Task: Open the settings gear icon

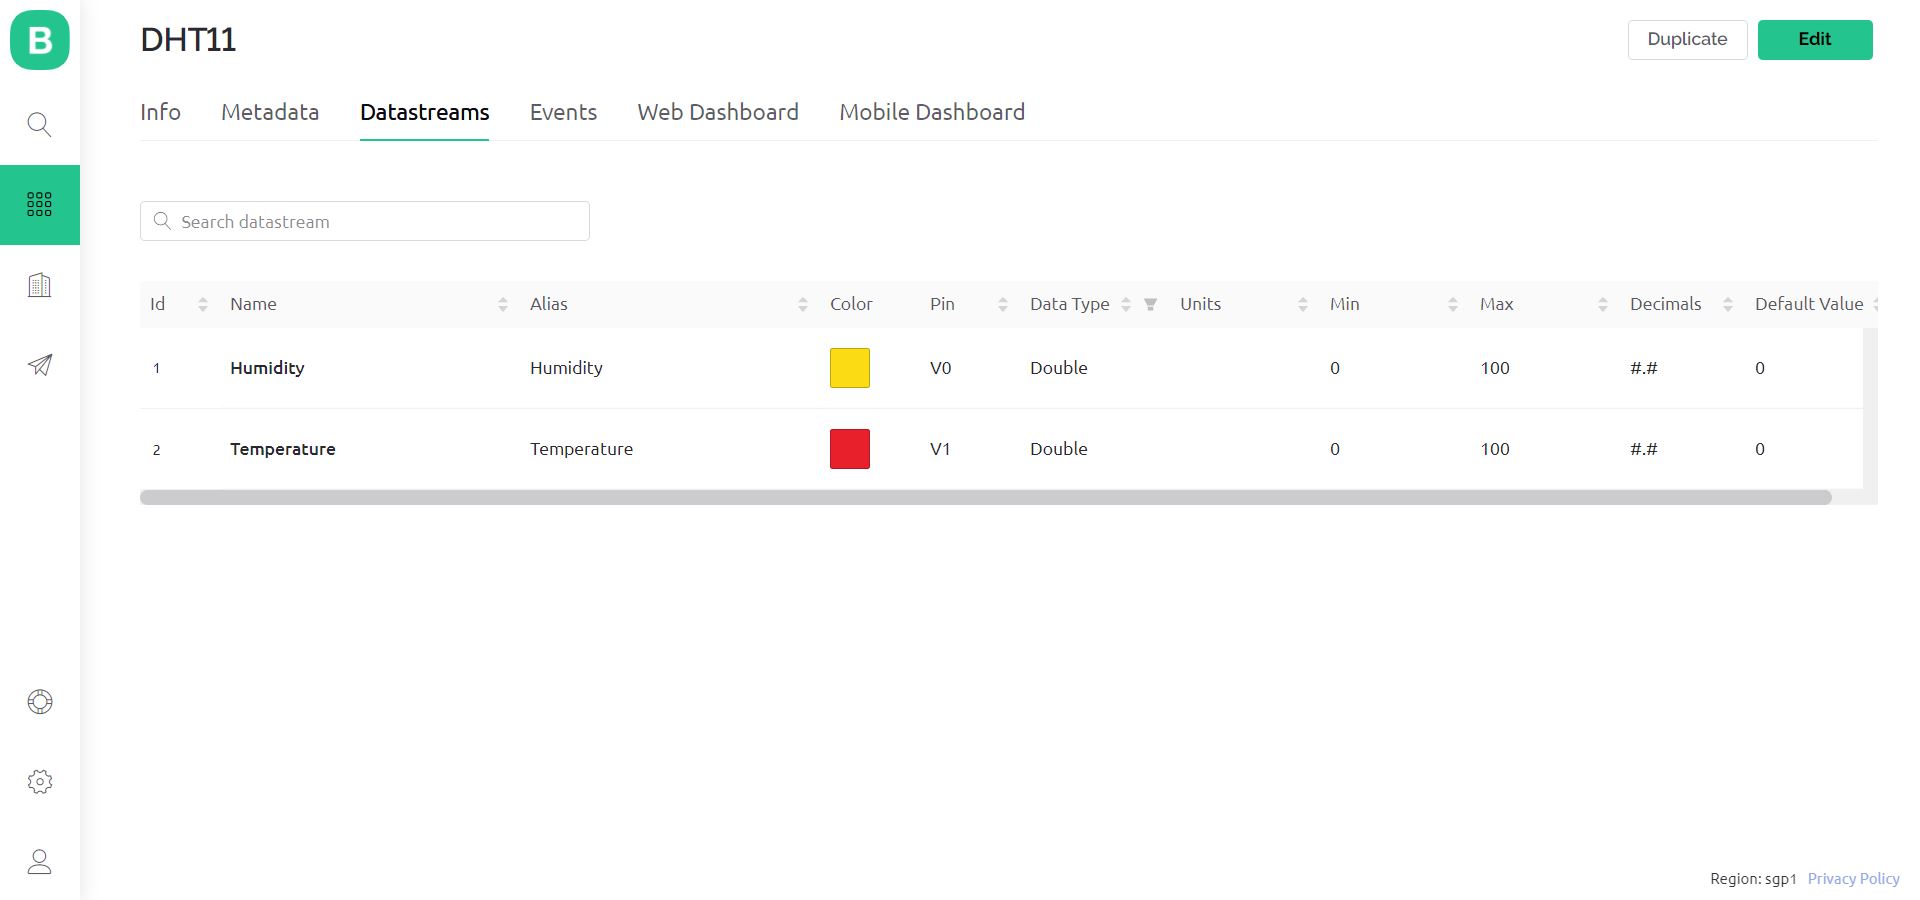Action: click(x=39, y=782)
